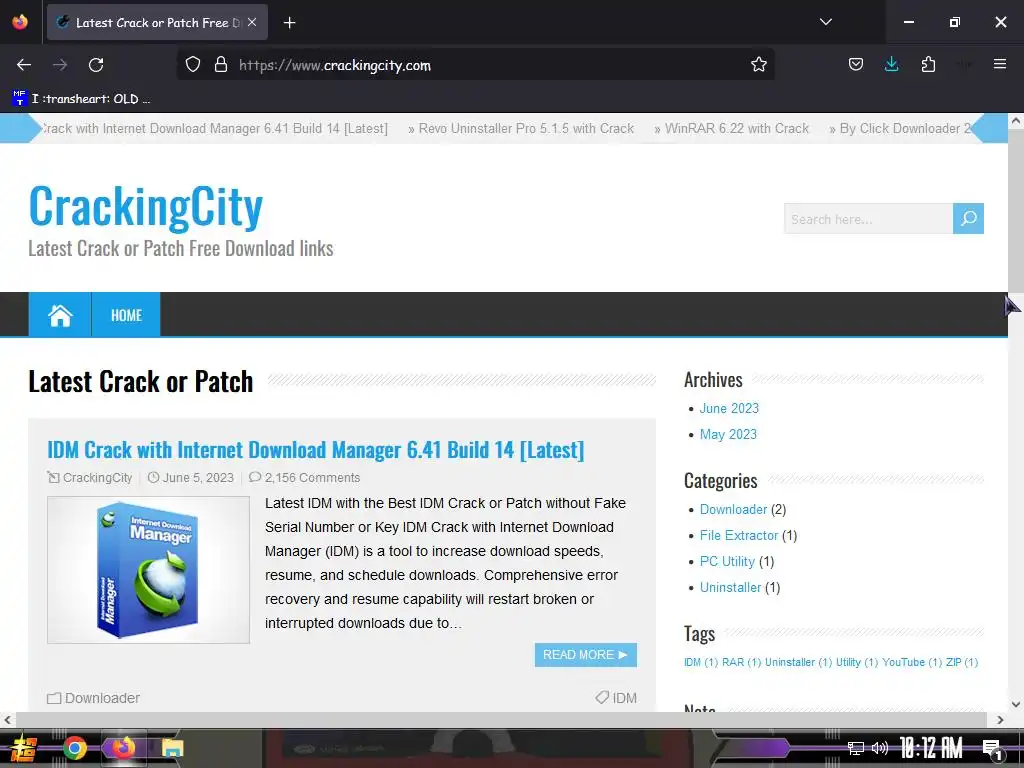
Task: Focus the Search here field
Action: pos(868,219)
